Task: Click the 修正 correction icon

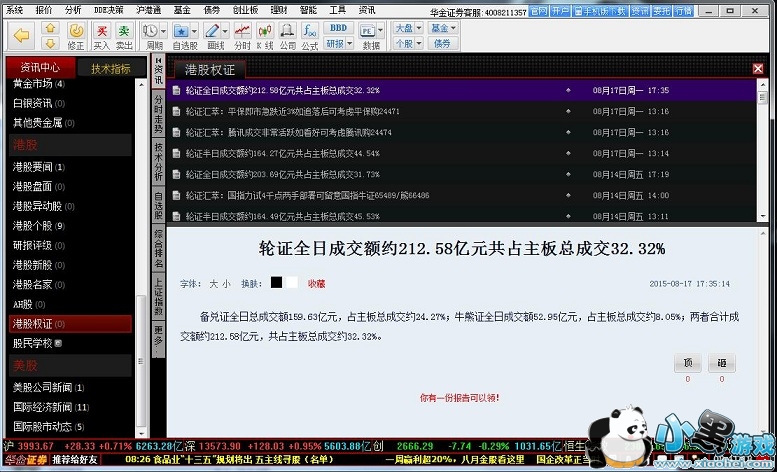Action: [76, 31]
